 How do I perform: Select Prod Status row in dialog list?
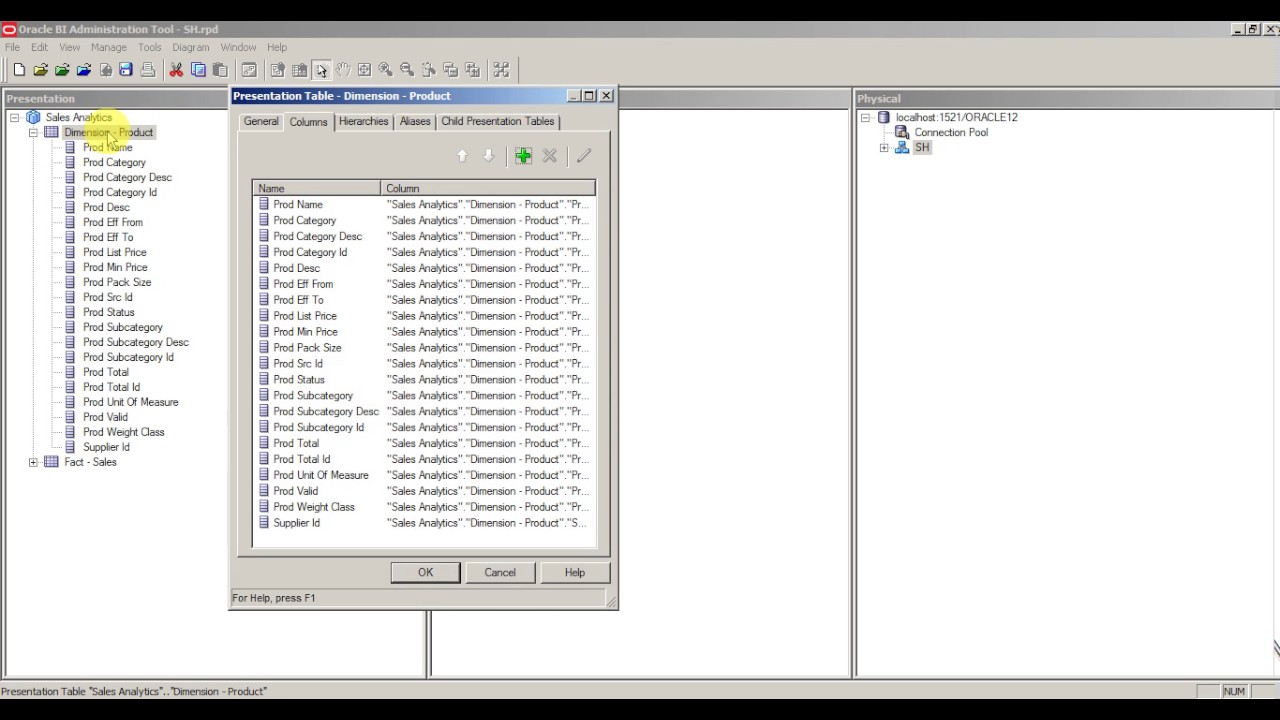425,380
